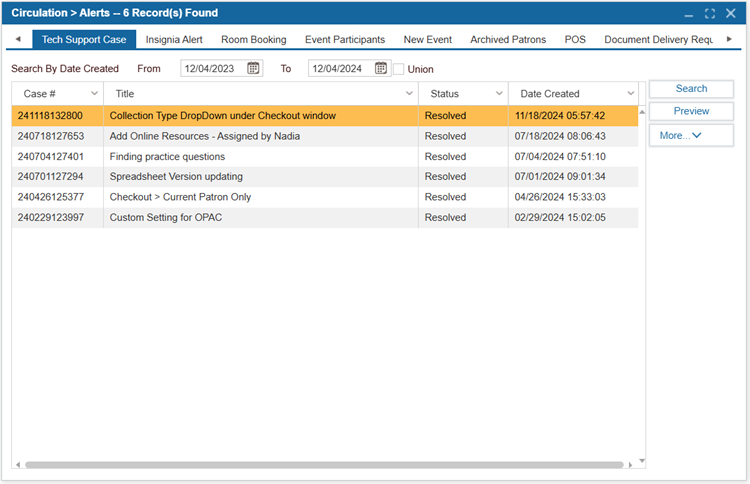
Task: Open the Room Booking tab
Action: pyautogui.click(x=254, y=39)
